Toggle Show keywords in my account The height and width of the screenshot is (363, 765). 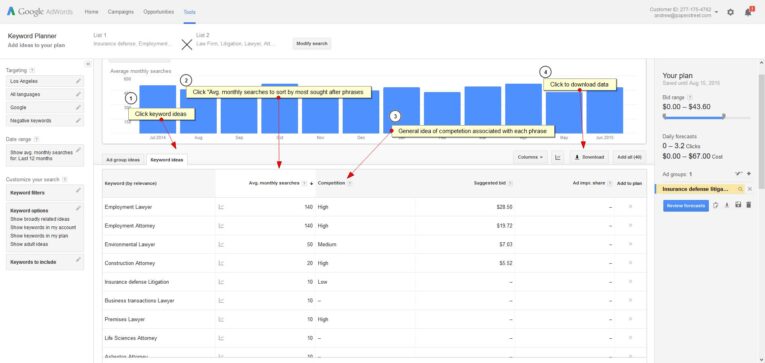(43, 227)
